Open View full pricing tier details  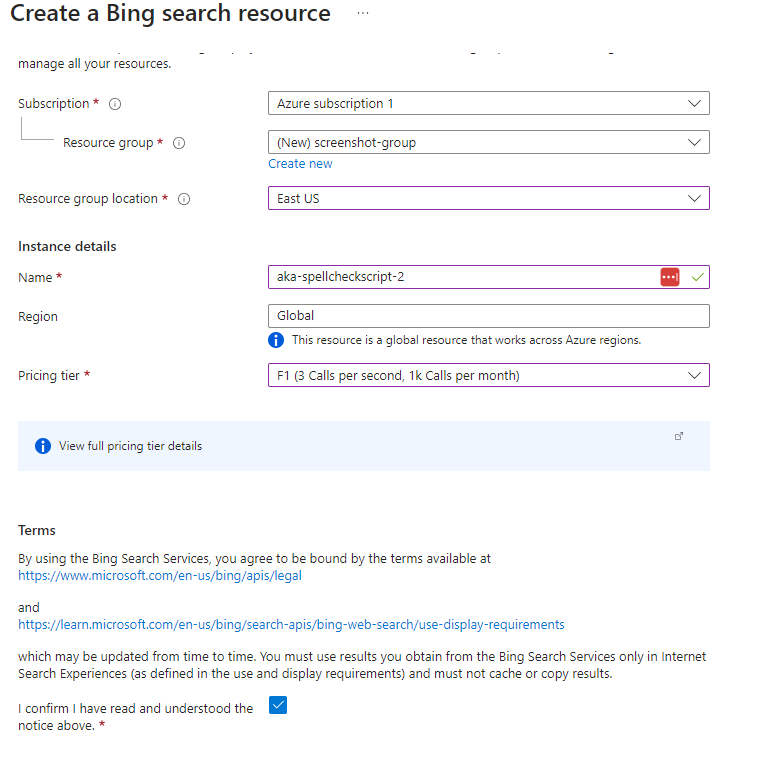(x=130, y=446)
